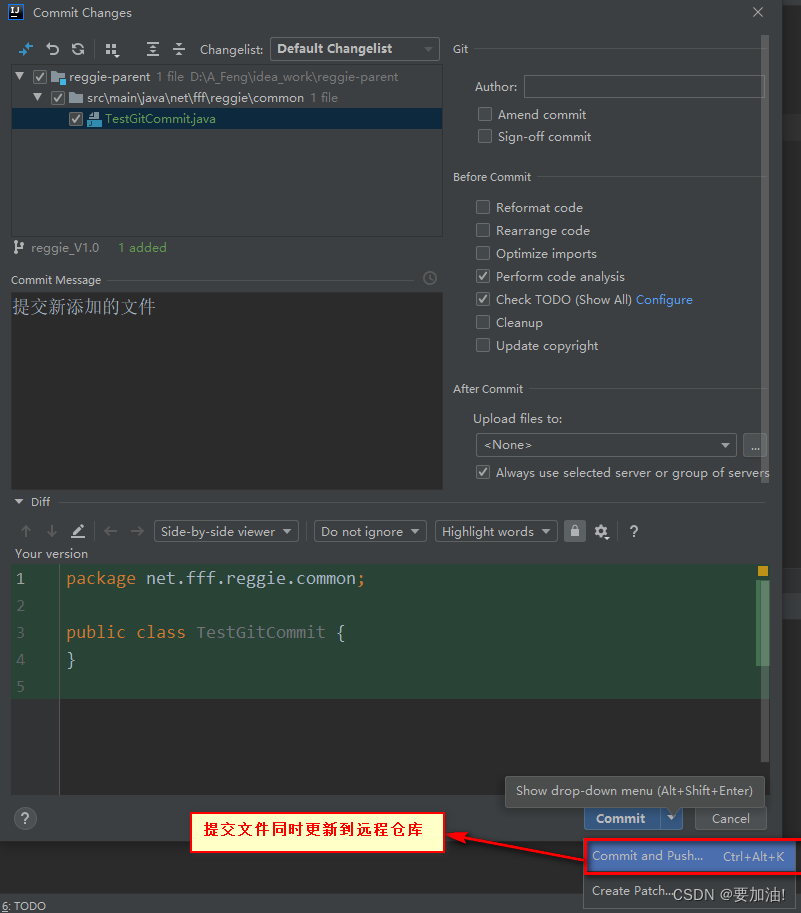Click the Group By icon
This screenshot has width=801, height=913.
112,50
